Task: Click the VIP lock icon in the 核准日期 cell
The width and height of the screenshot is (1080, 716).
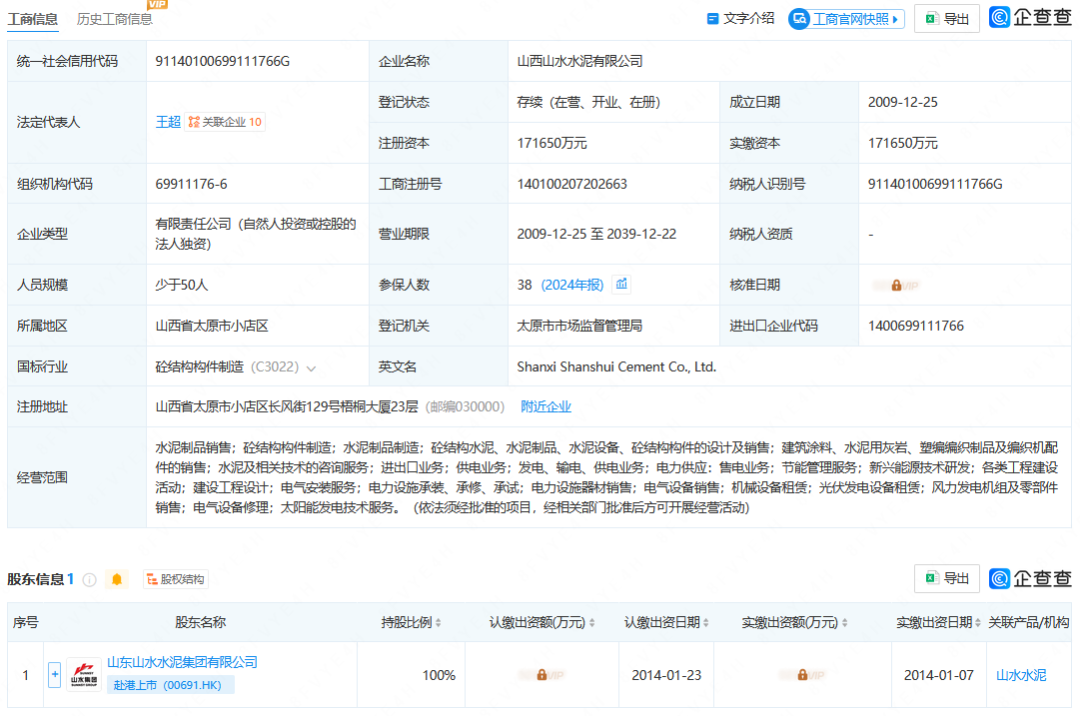Action: (x=896, y=285)
